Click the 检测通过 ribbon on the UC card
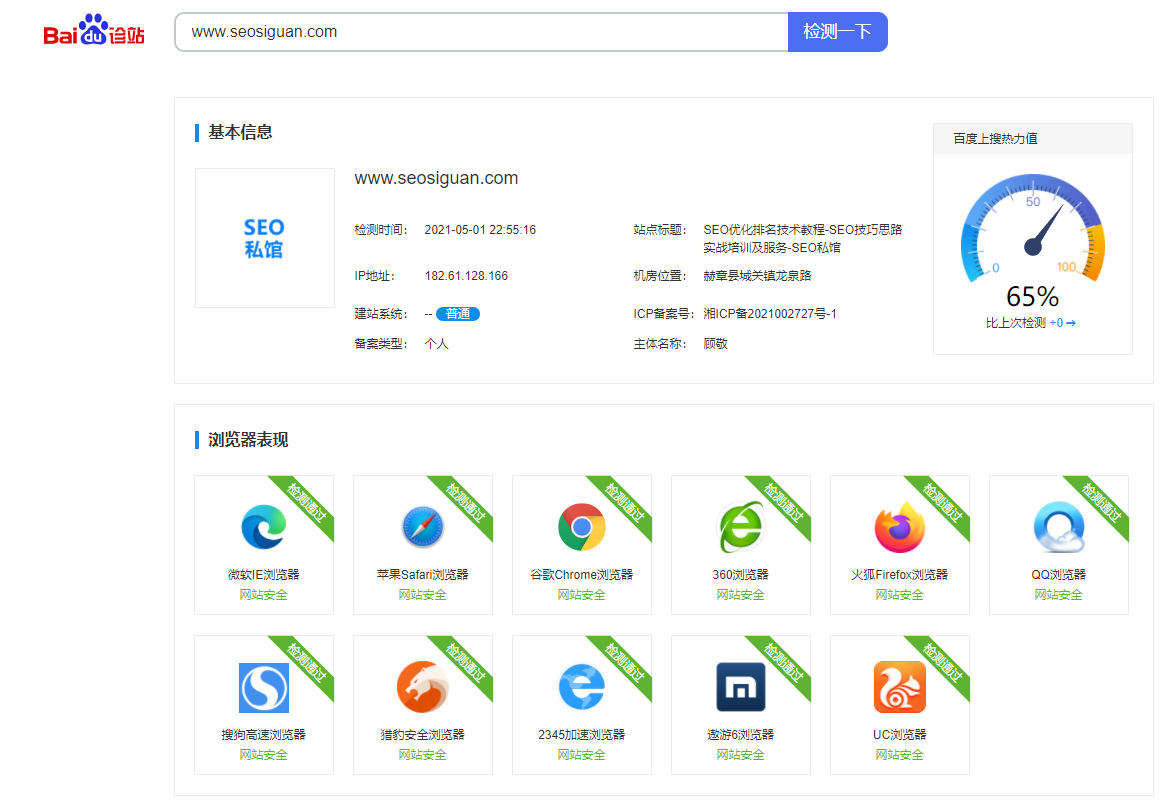 pos(944,662)
